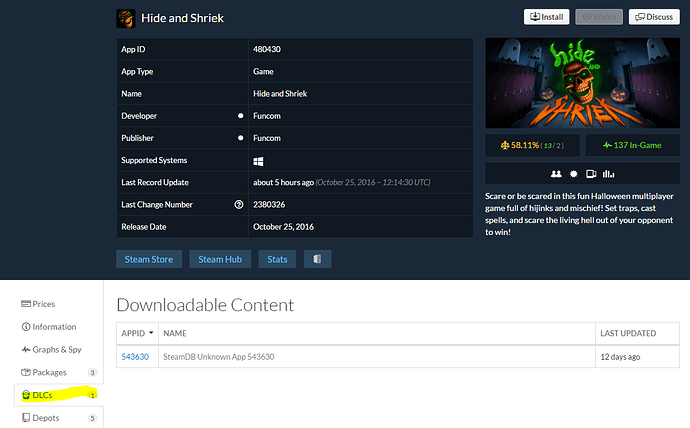The height and width of the screenshot is (428, 690).
Task: Open the Packages sidebar tab
Action: coord(59,373)
